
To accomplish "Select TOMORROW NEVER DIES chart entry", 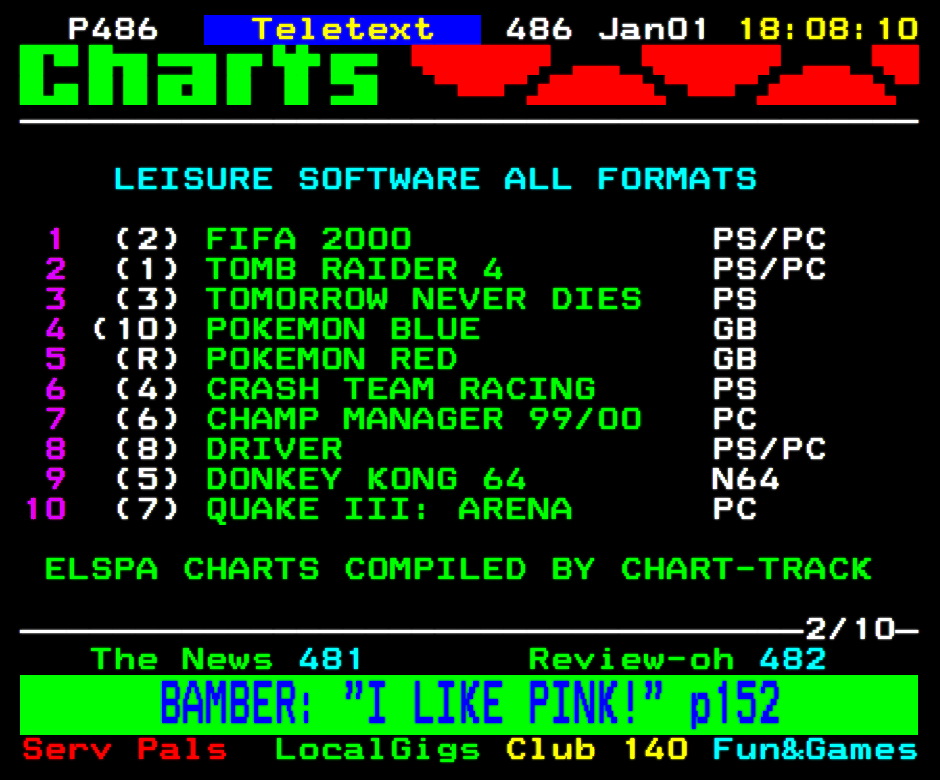I will tap(424, 299).
